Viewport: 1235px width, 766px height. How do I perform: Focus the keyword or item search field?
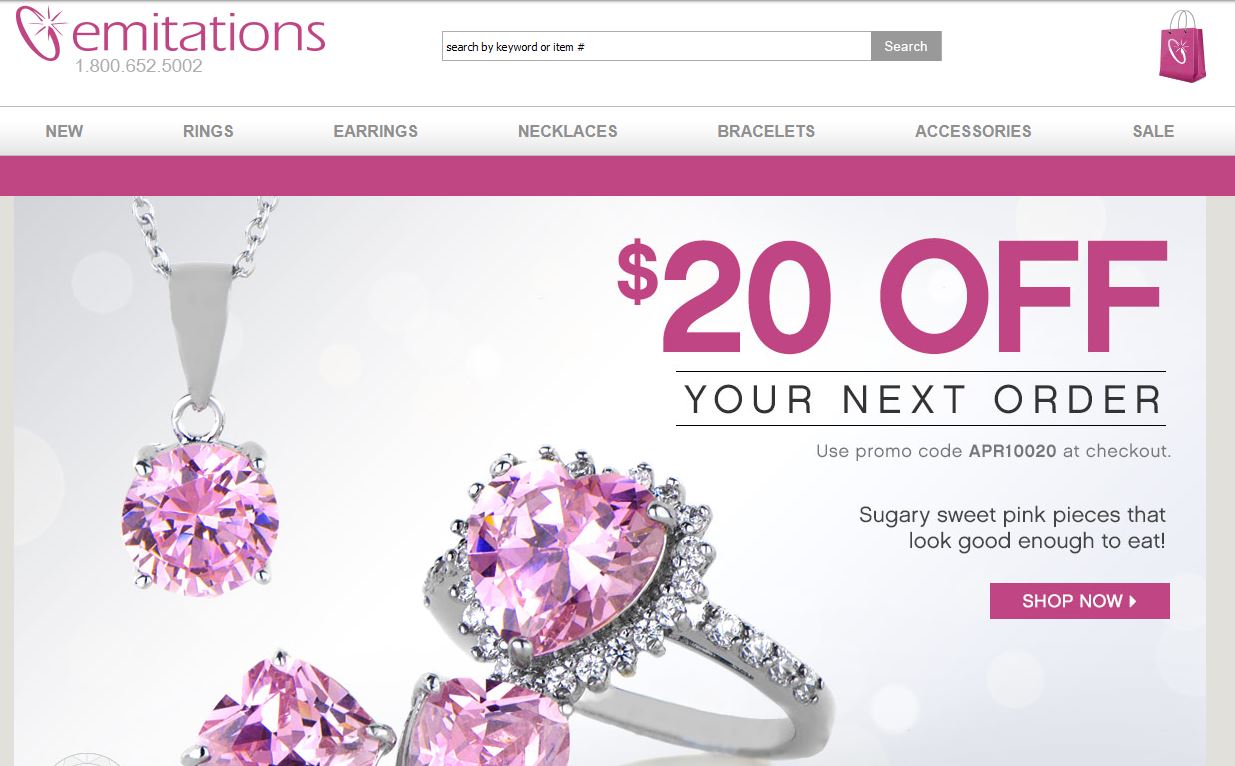[x=657, y=46]
